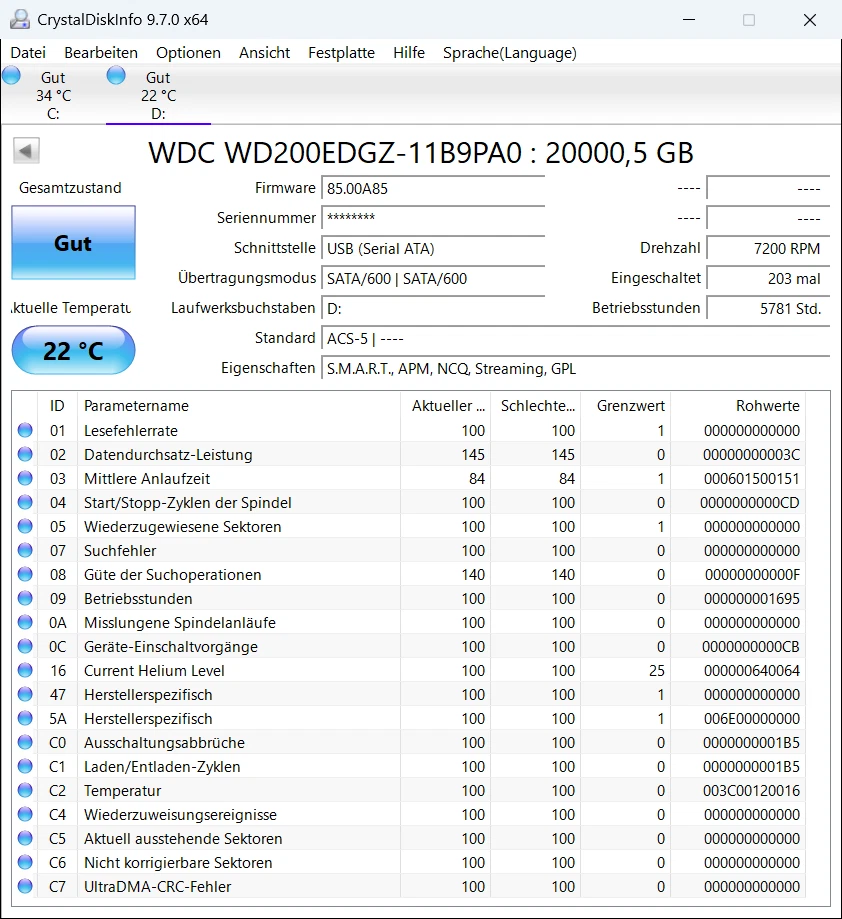Click the status dot beside Current Helium Level
Viewport: 842px width, 919px height.
pos(24,670)
